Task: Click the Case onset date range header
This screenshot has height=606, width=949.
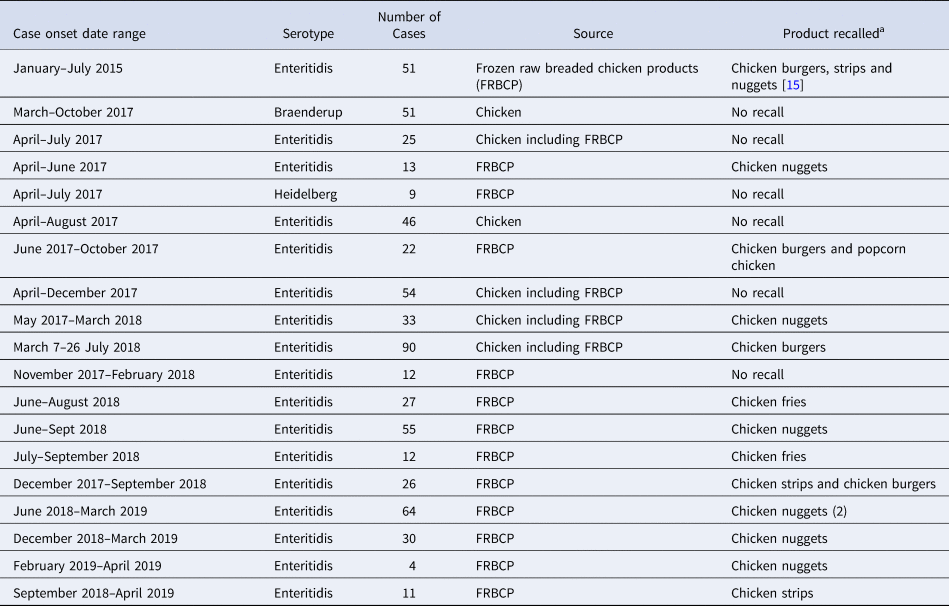Action: 79,34
